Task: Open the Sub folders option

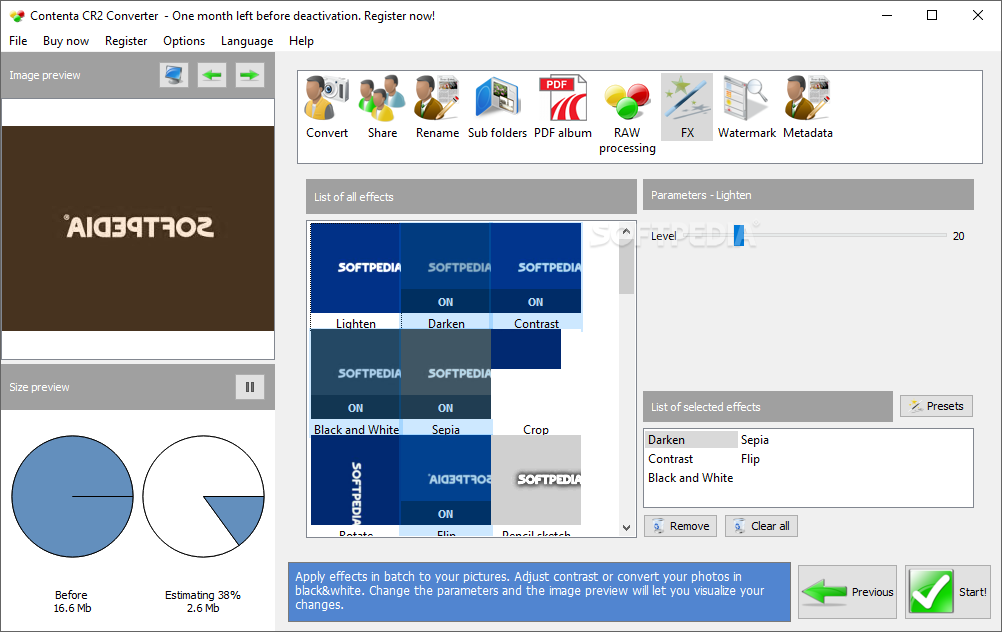Action: click(497, 107)
